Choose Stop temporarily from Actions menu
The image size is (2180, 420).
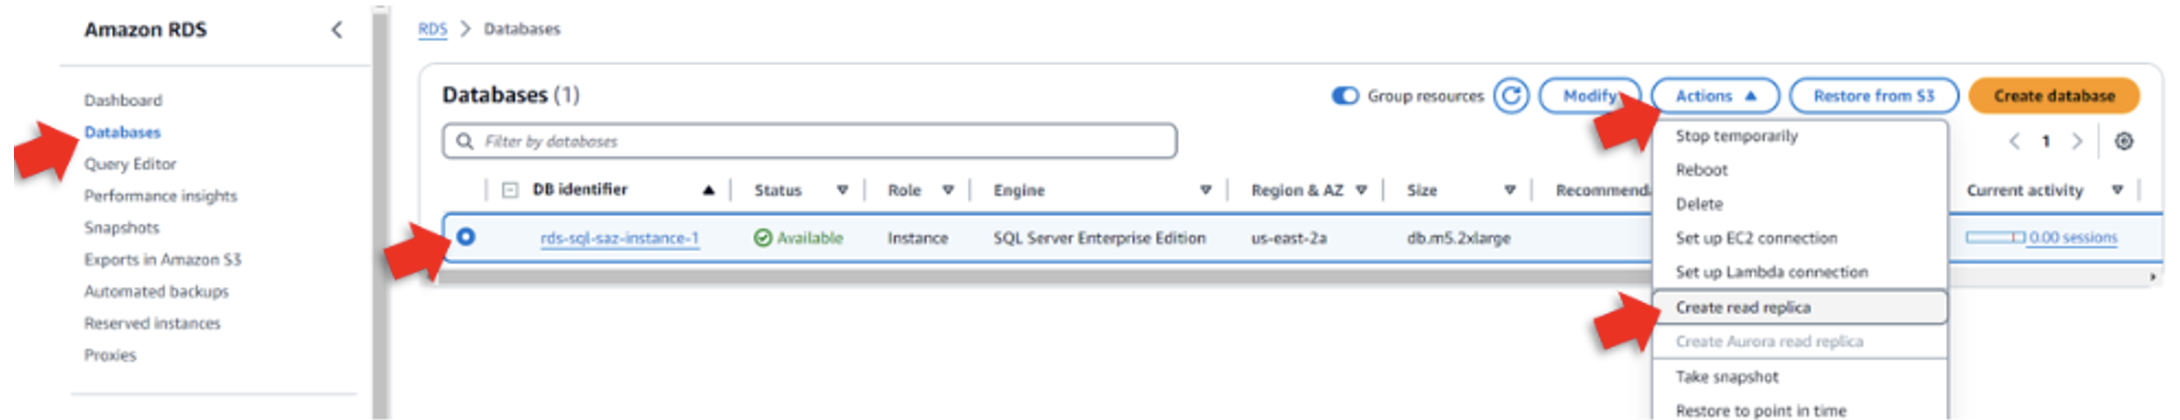(1737, 136)
